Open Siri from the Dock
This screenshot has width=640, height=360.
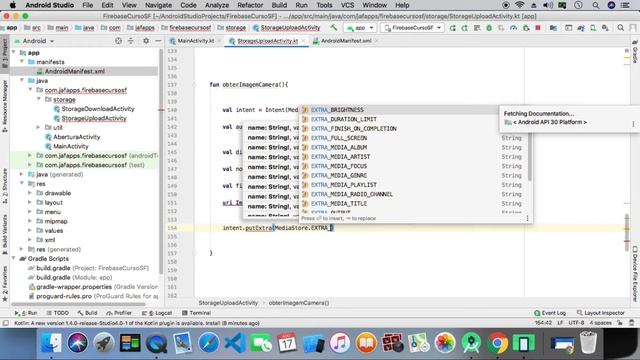click(77, 342)
